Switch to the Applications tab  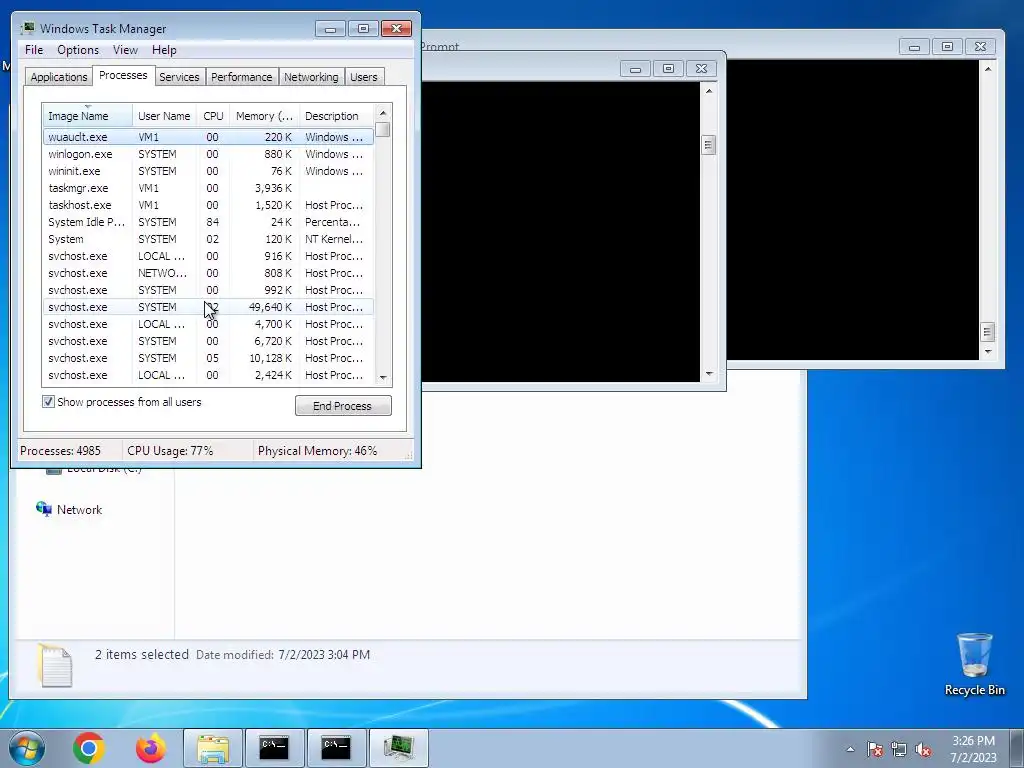[59, 77]
